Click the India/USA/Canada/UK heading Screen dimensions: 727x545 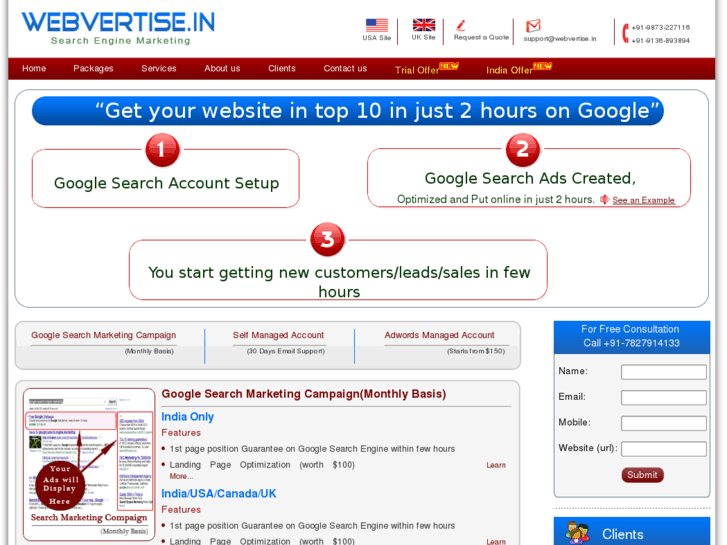tap(218, 494)
